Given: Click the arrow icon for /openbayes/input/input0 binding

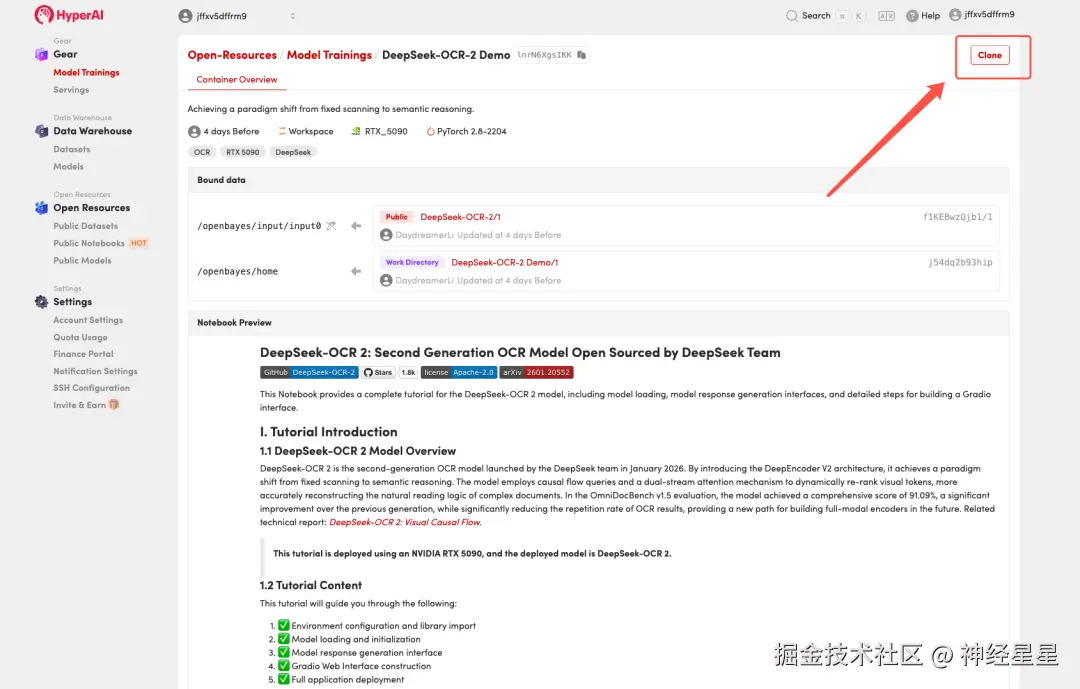Looking at the screenshot, I should (x=356, y=226).
